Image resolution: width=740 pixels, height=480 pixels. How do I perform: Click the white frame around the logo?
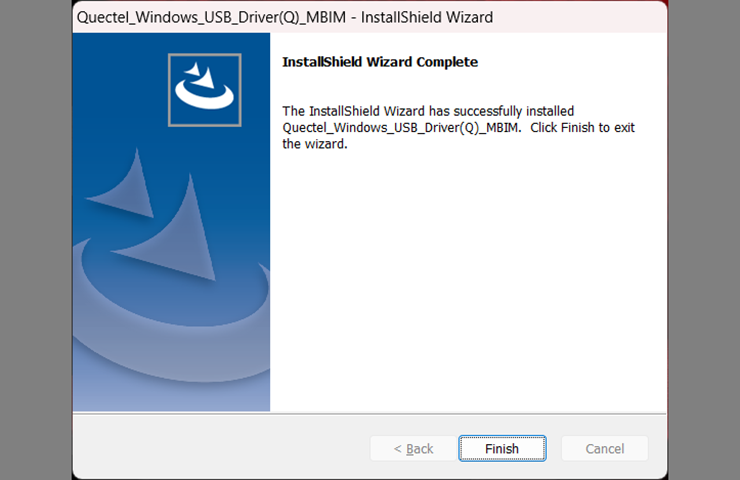point(170,90)
